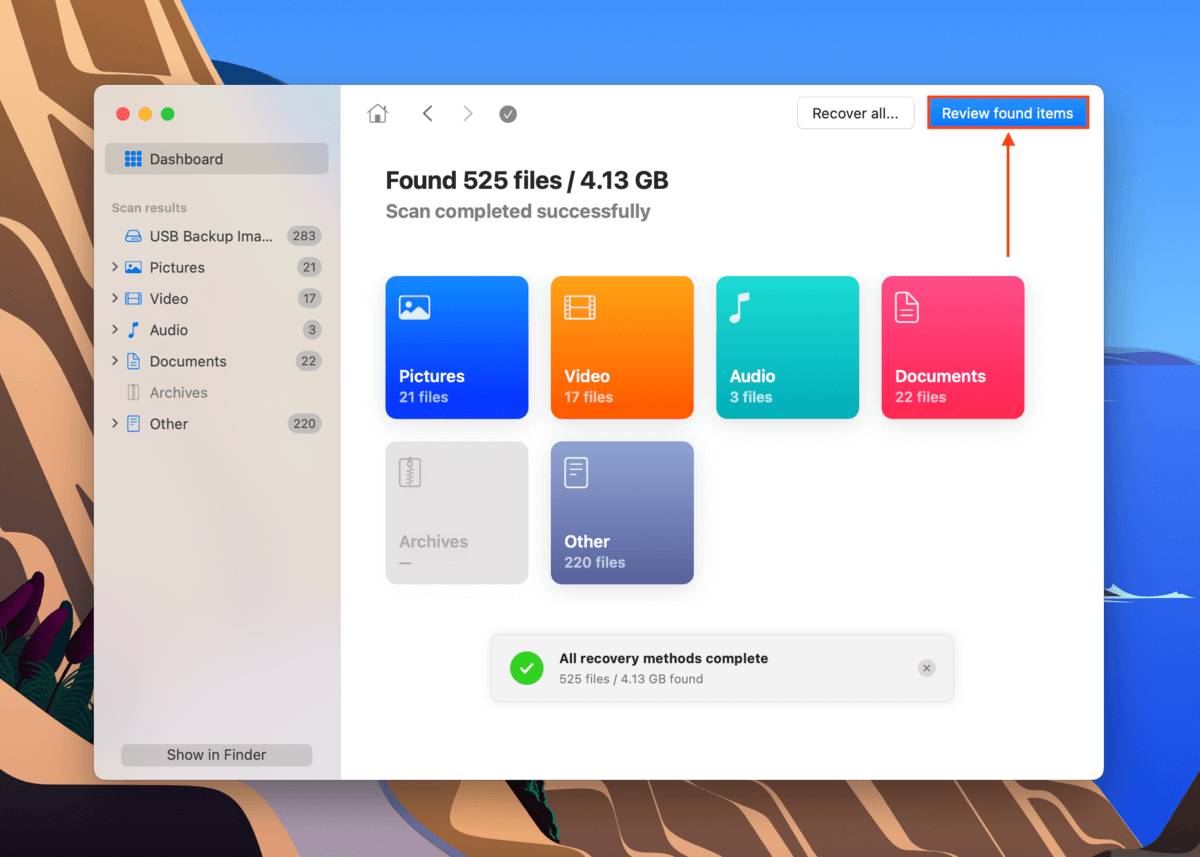Select Pictures in the sidebar list
The height and width of the screenshot is (857, 1200).
tap(216, 267)
